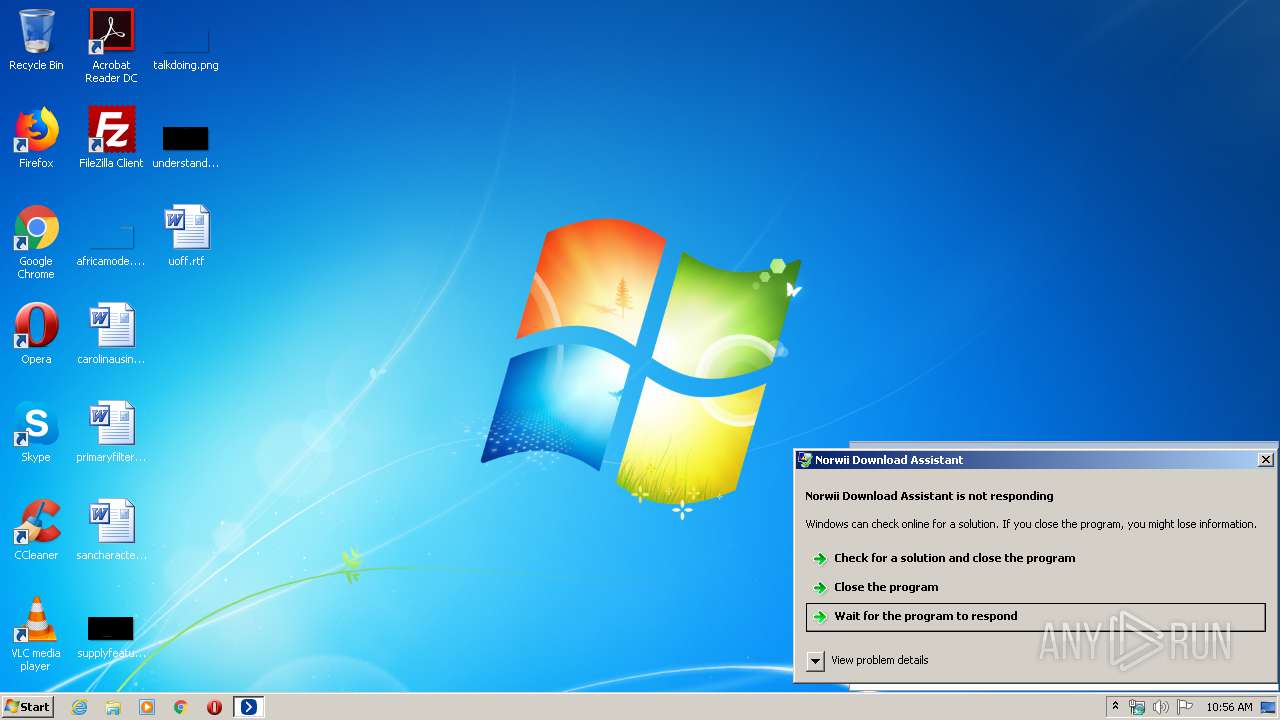Select the sancharacte... Word document
1280x720 pixels.
(x=111, y=530)
